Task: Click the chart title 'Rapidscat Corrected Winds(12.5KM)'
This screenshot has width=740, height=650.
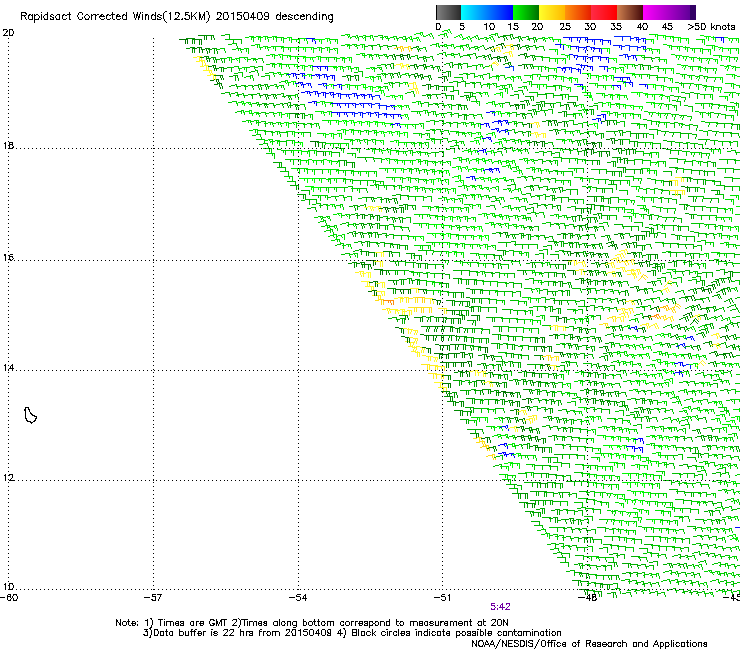Action: coord(115,17)
